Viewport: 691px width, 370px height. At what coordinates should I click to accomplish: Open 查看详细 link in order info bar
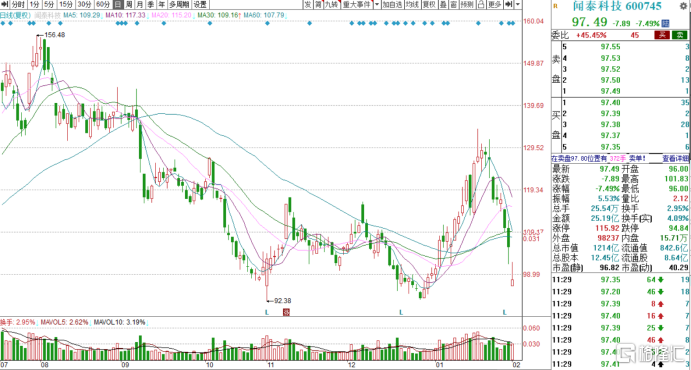675,158
